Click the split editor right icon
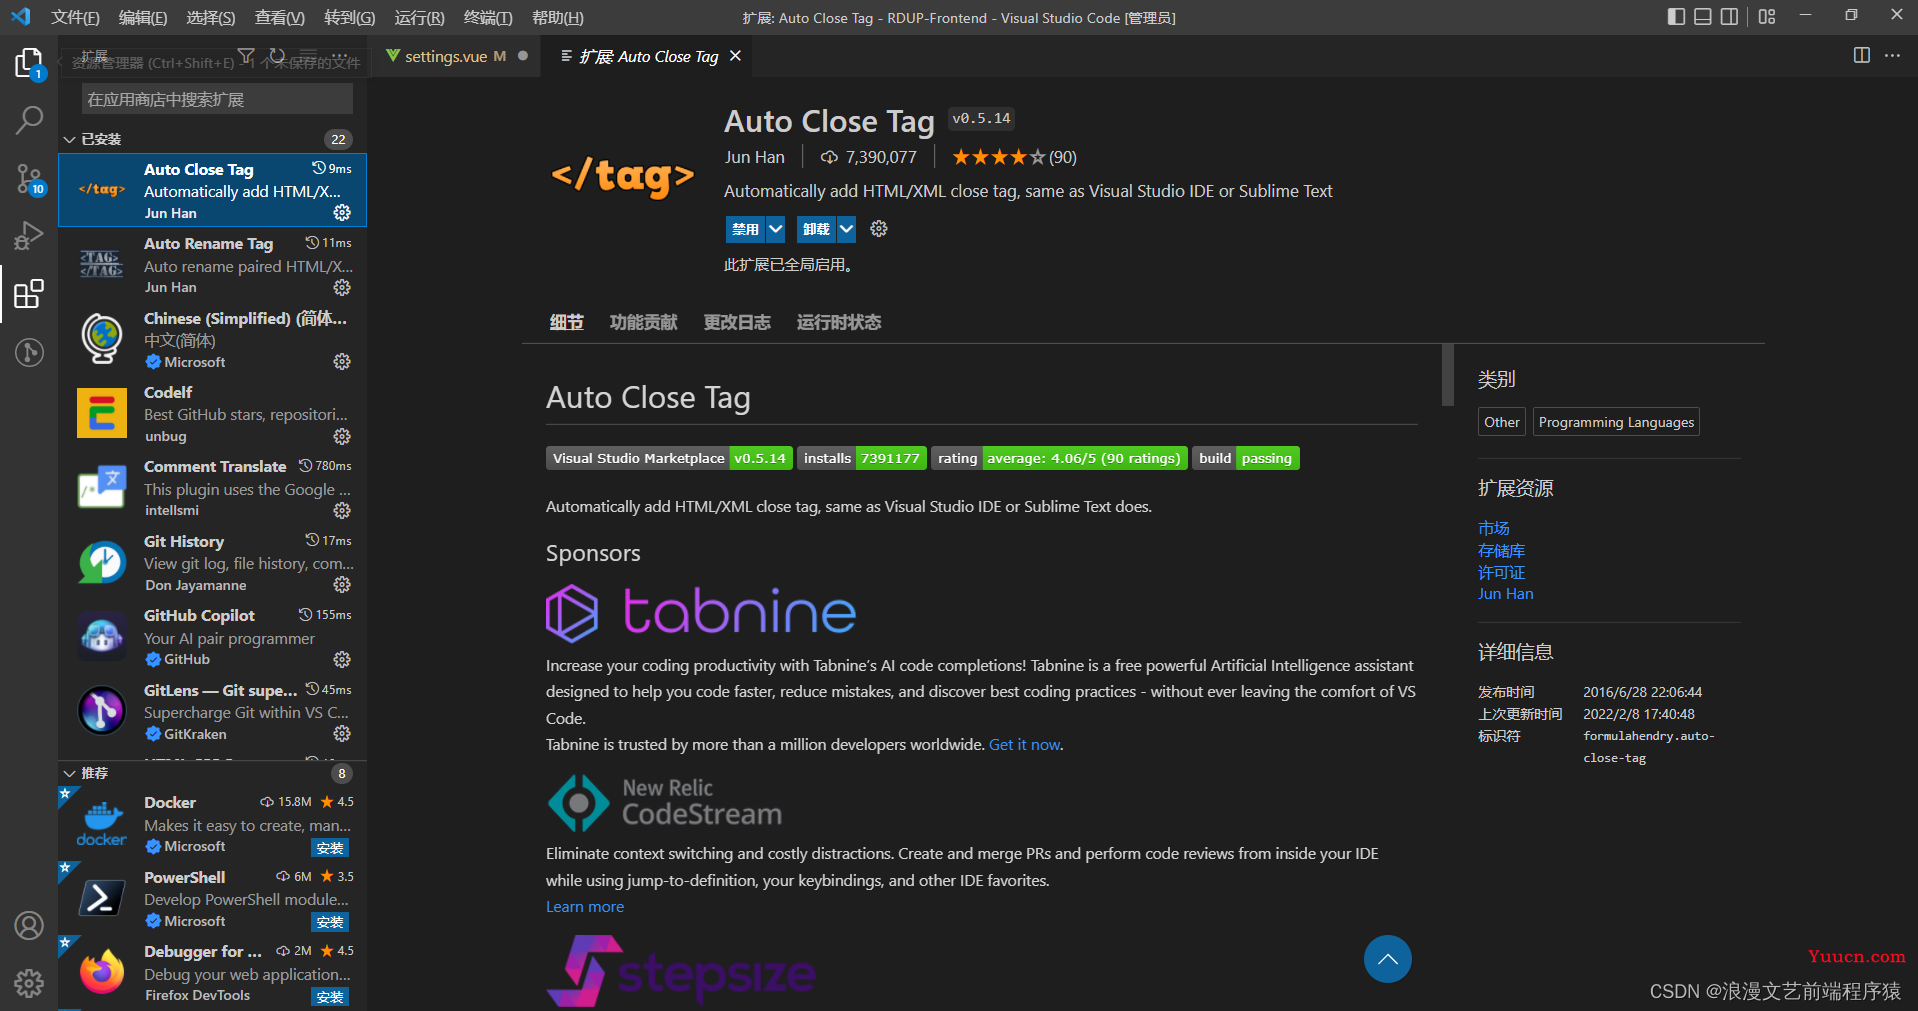This screenshot has width=1918, height=1011. [x=1862, y=56]
